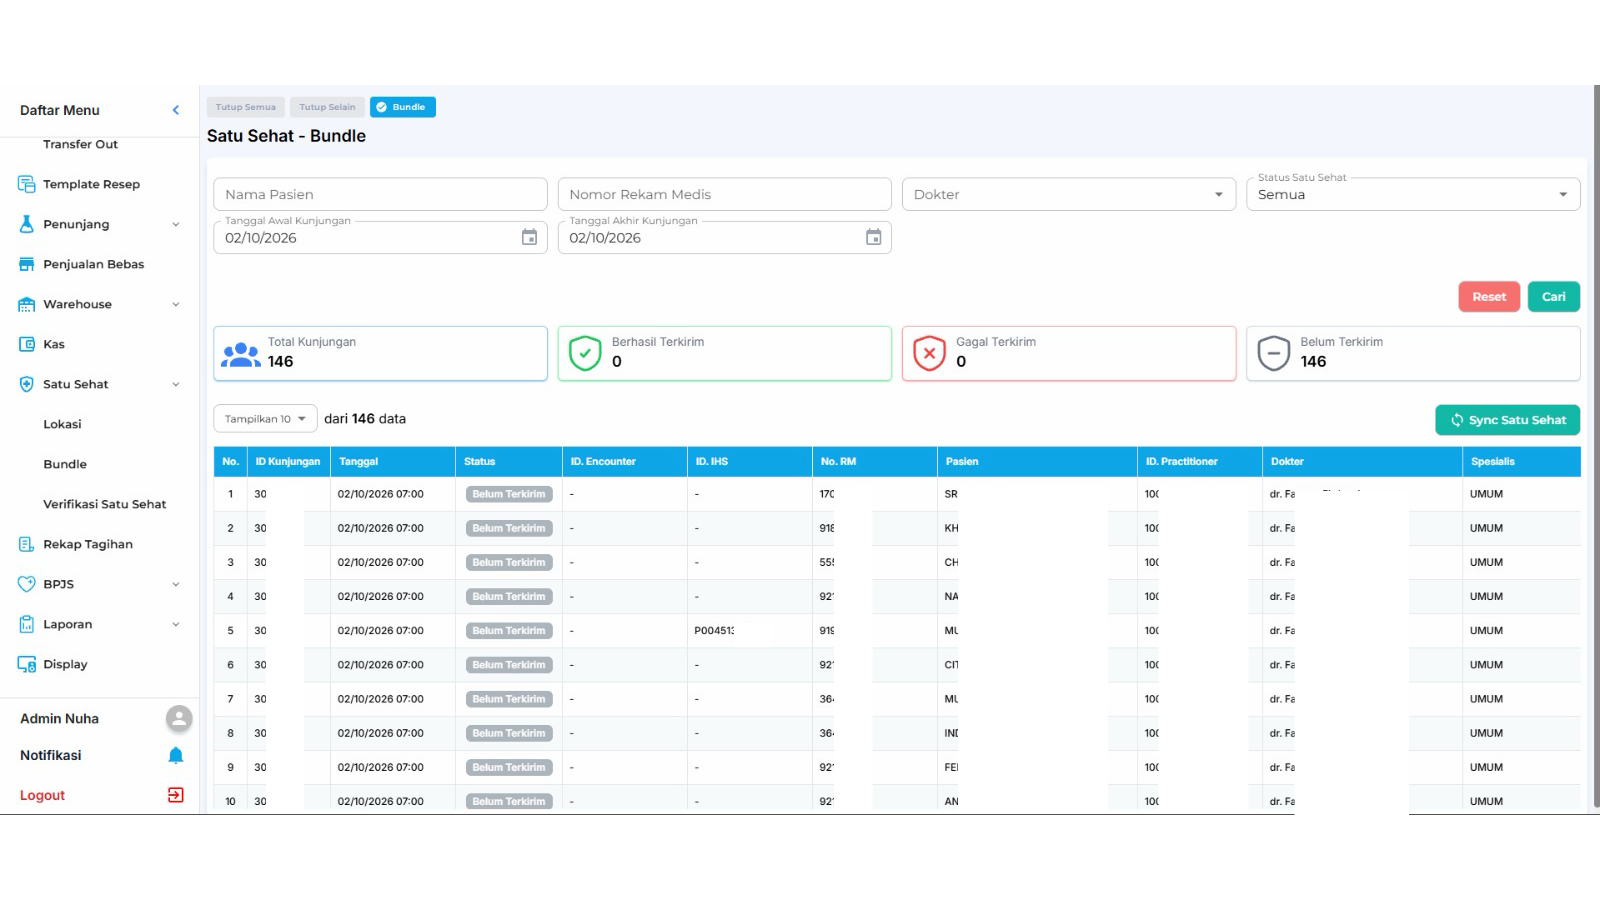Open the Dokter dropdown

pos(1069,194)
